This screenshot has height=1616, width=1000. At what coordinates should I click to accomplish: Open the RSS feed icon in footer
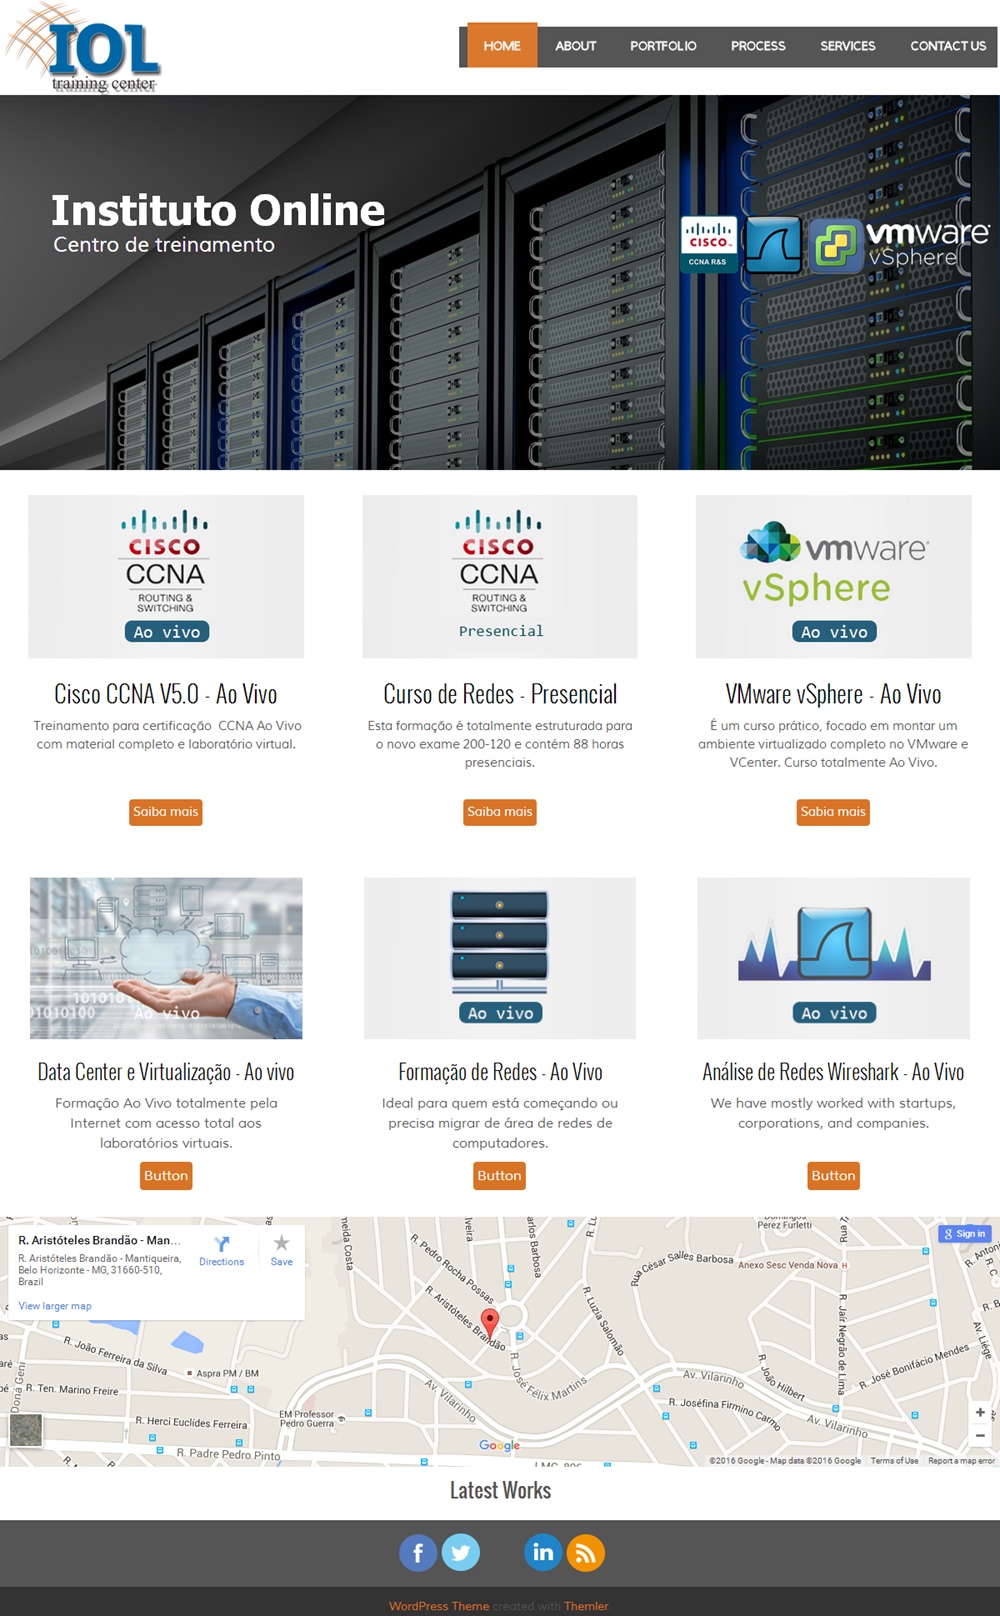(x=586, y=1553)
